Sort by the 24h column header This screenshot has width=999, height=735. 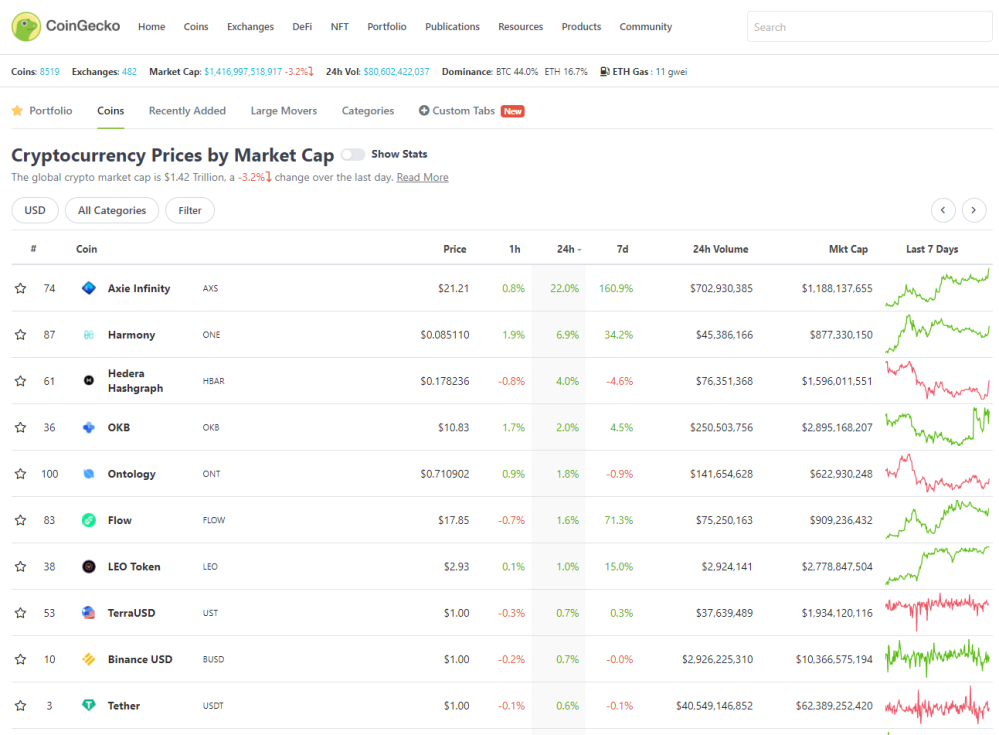[568, 249]
